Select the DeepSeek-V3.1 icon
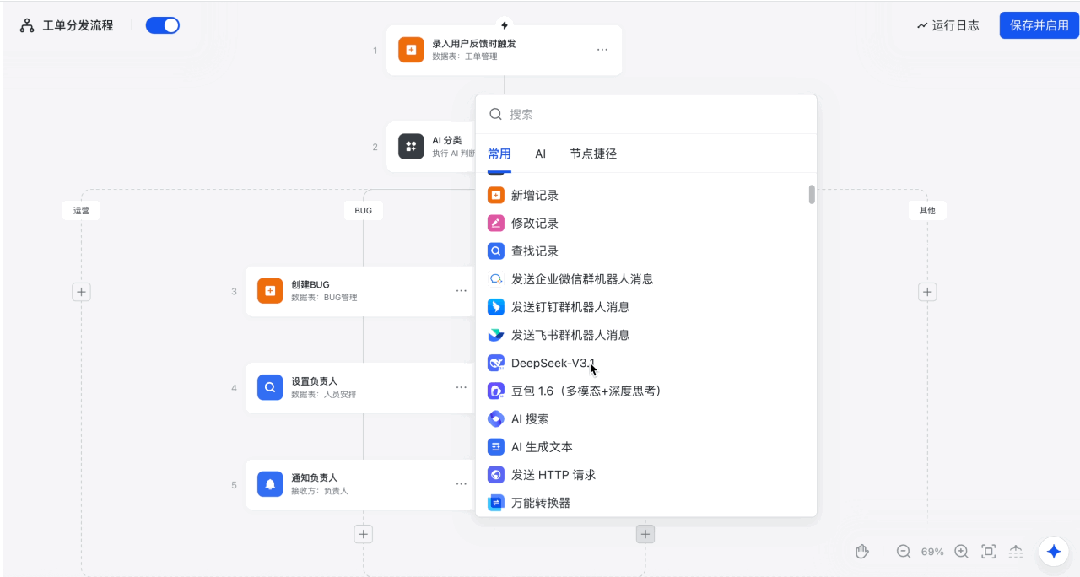Screen dimensions: 1080x577 496,363
